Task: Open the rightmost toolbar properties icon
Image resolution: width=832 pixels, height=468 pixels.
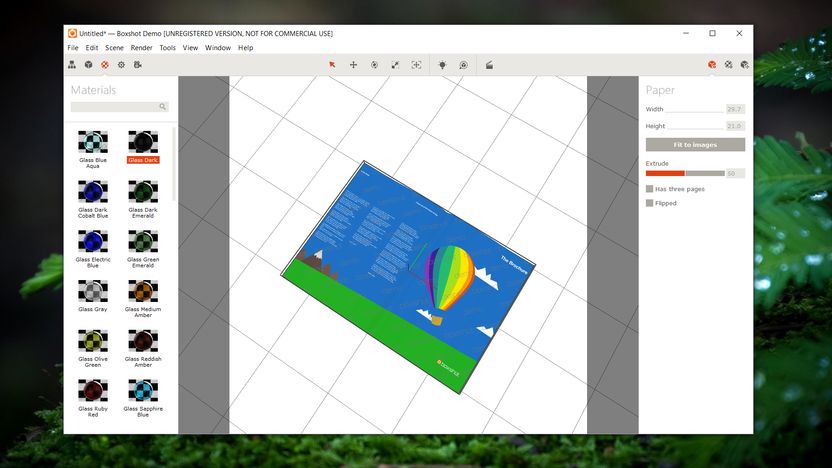Action: [x=745, y=65]
